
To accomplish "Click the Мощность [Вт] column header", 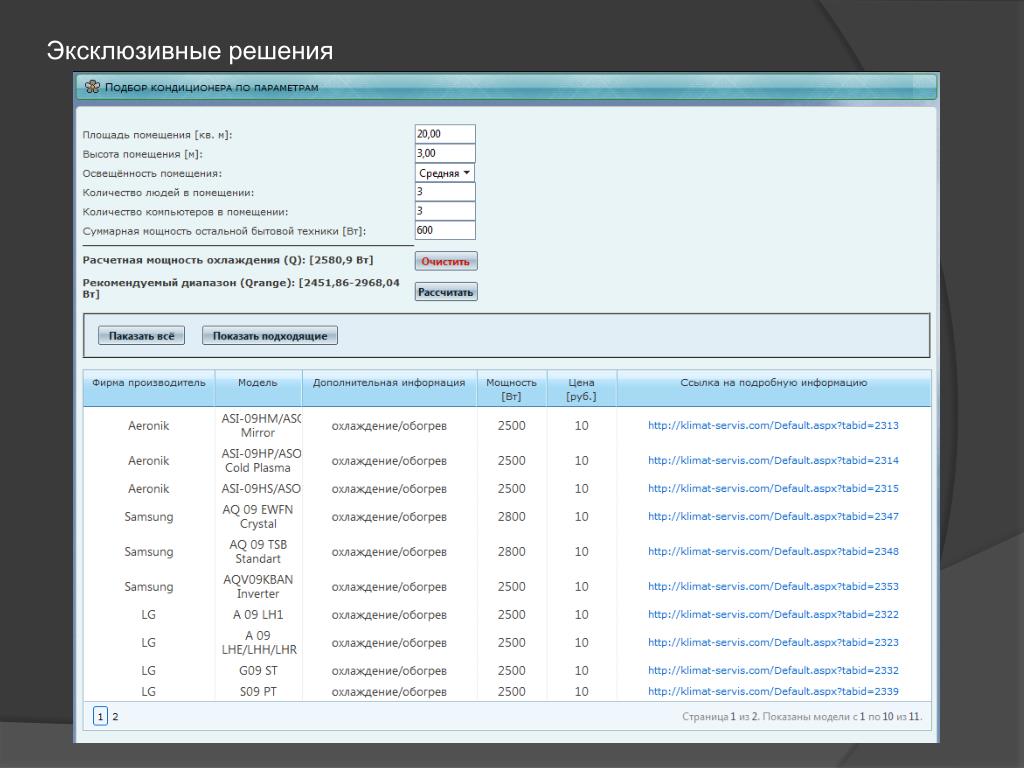I will (x=511, y=389).
